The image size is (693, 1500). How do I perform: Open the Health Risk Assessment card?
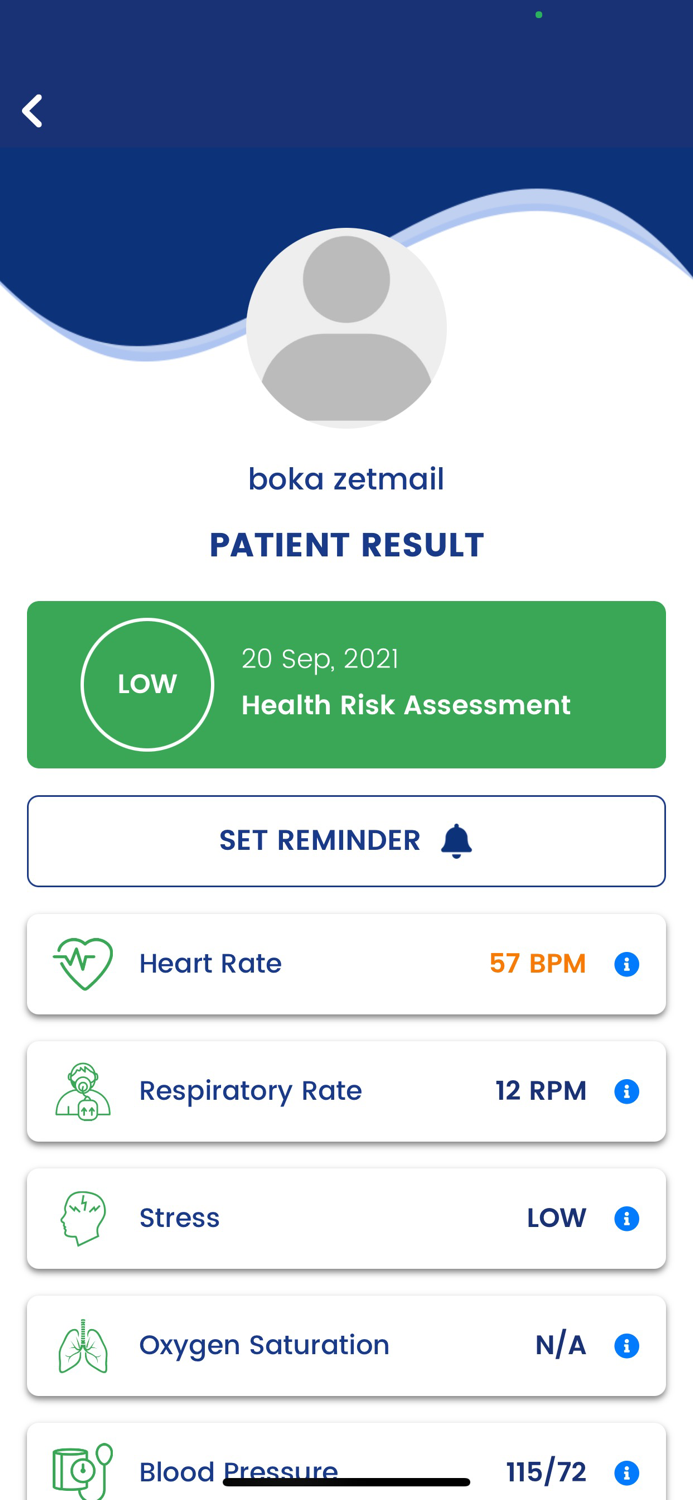405,685
